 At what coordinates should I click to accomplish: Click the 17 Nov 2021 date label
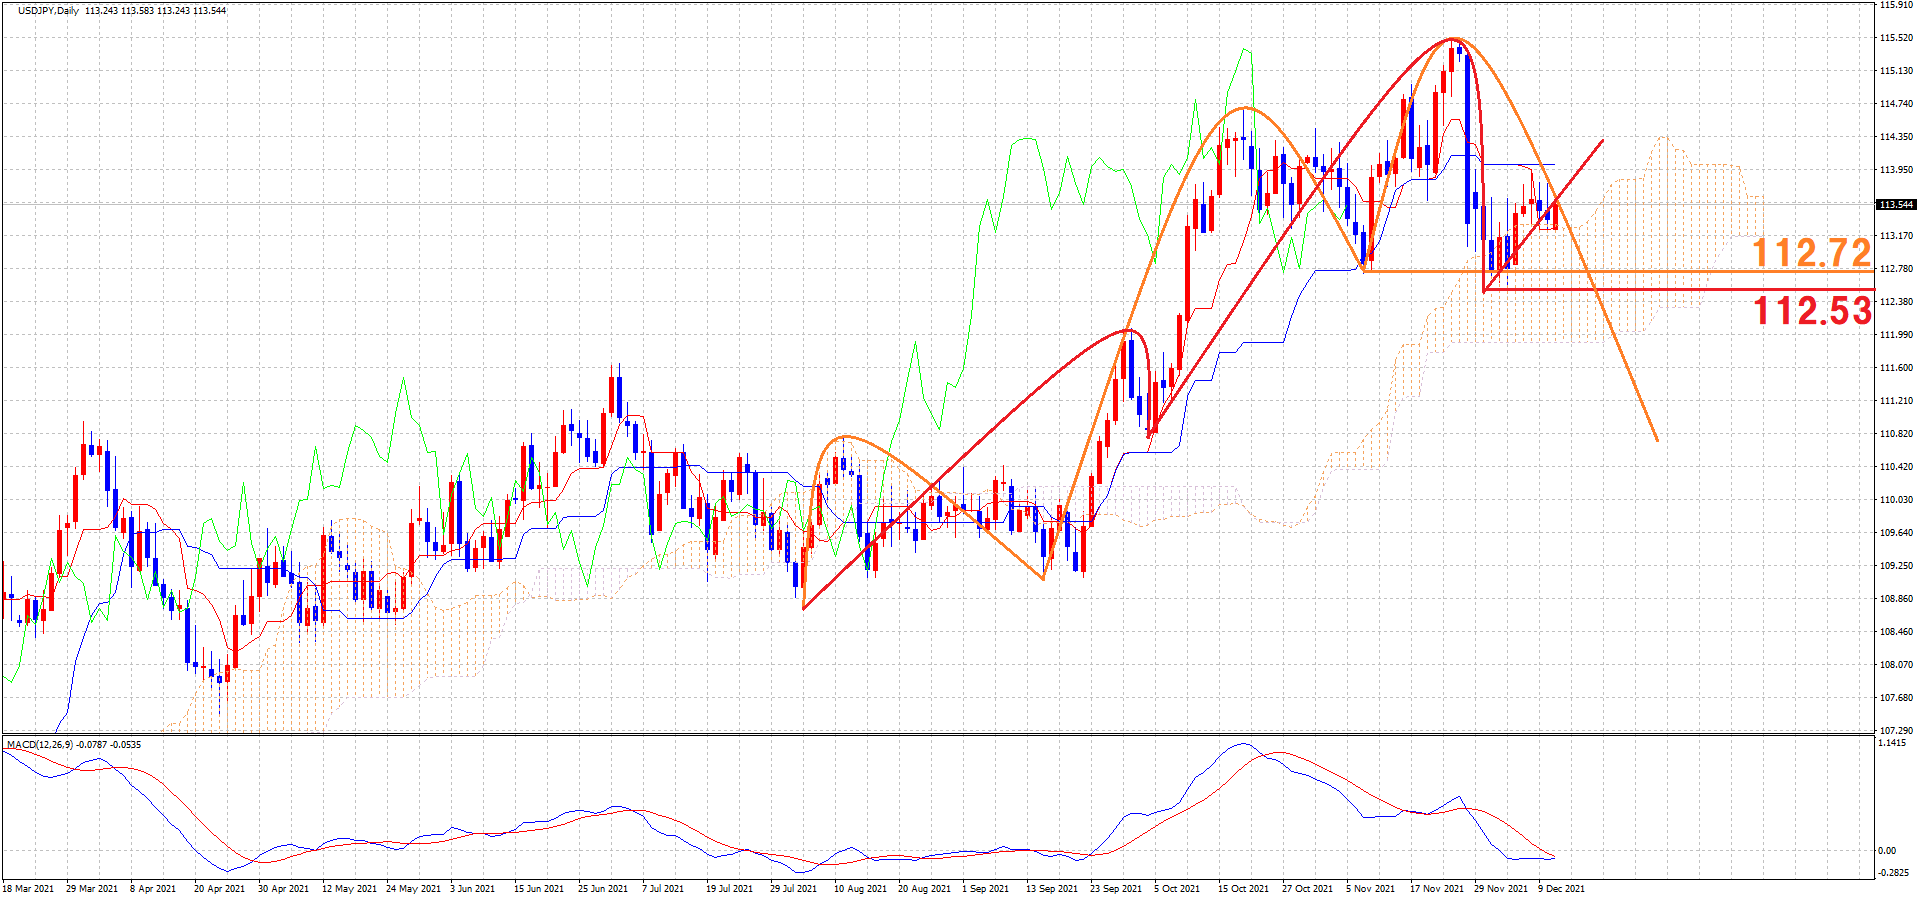point(1436,888)
